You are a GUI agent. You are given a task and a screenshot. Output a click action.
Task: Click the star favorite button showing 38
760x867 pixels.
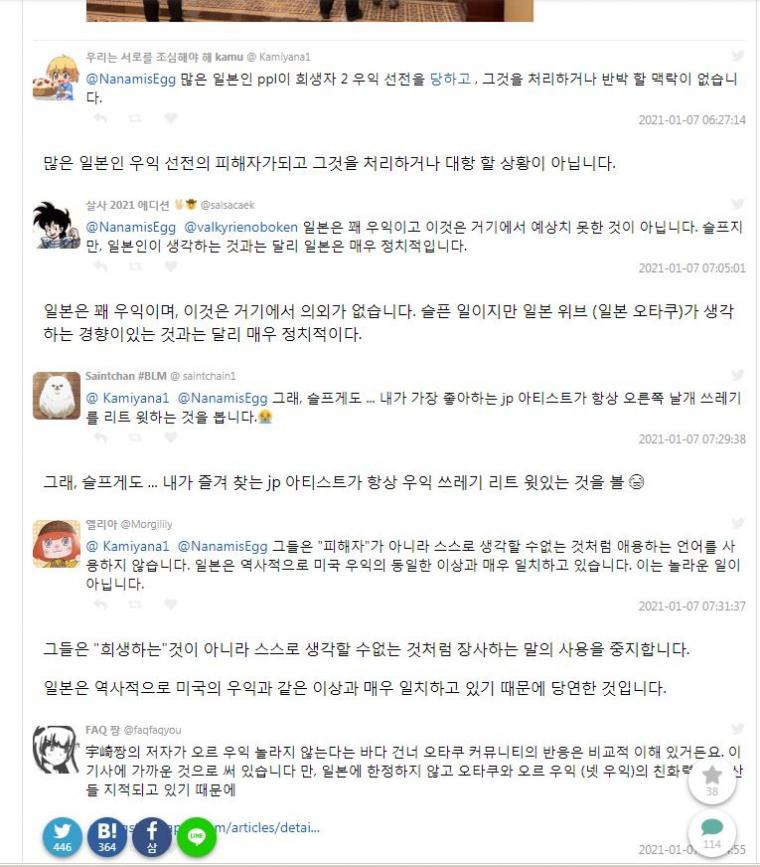coord(712,781)
